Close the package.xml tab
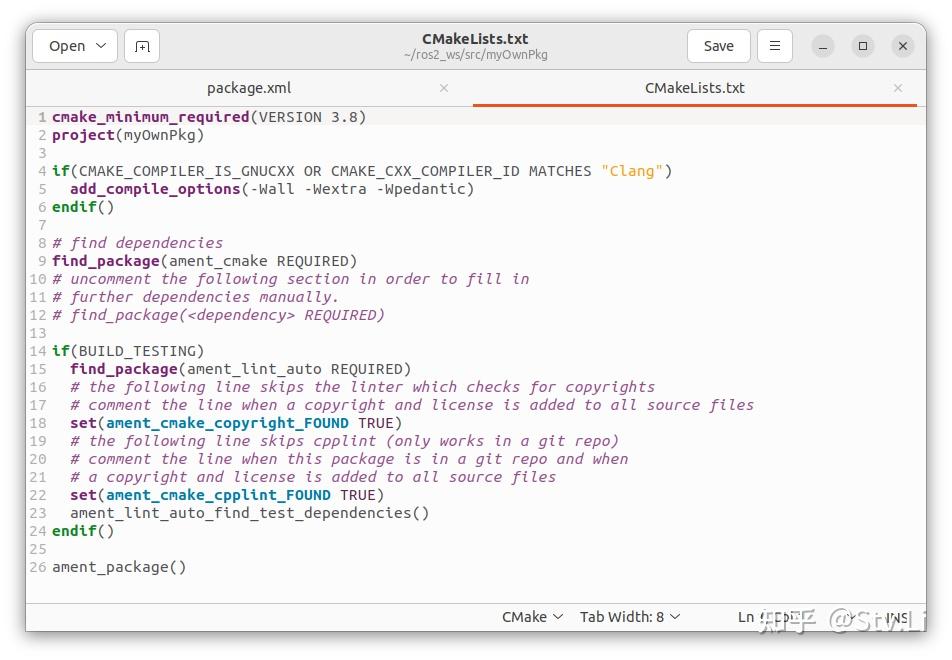Image resolution: width=952 pixels, height=660 pixels. [444, 88]
